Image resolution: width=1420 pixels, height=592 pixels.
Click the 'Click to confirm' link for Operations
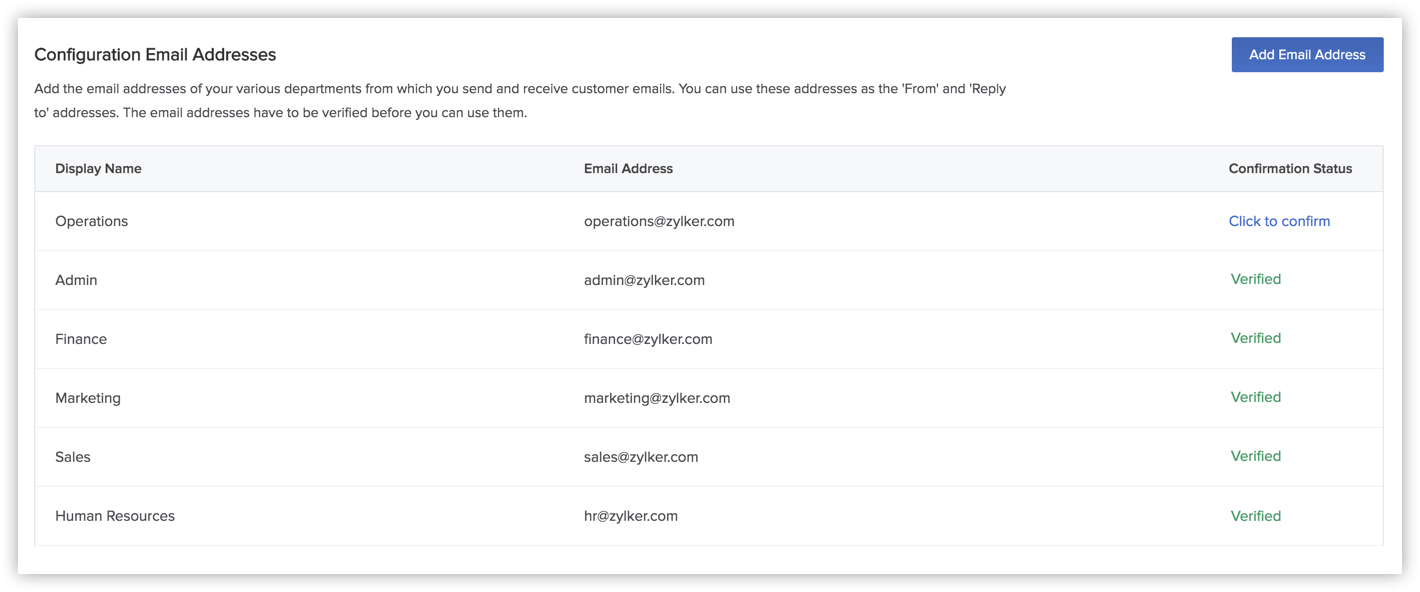(x=1279, y=221)
